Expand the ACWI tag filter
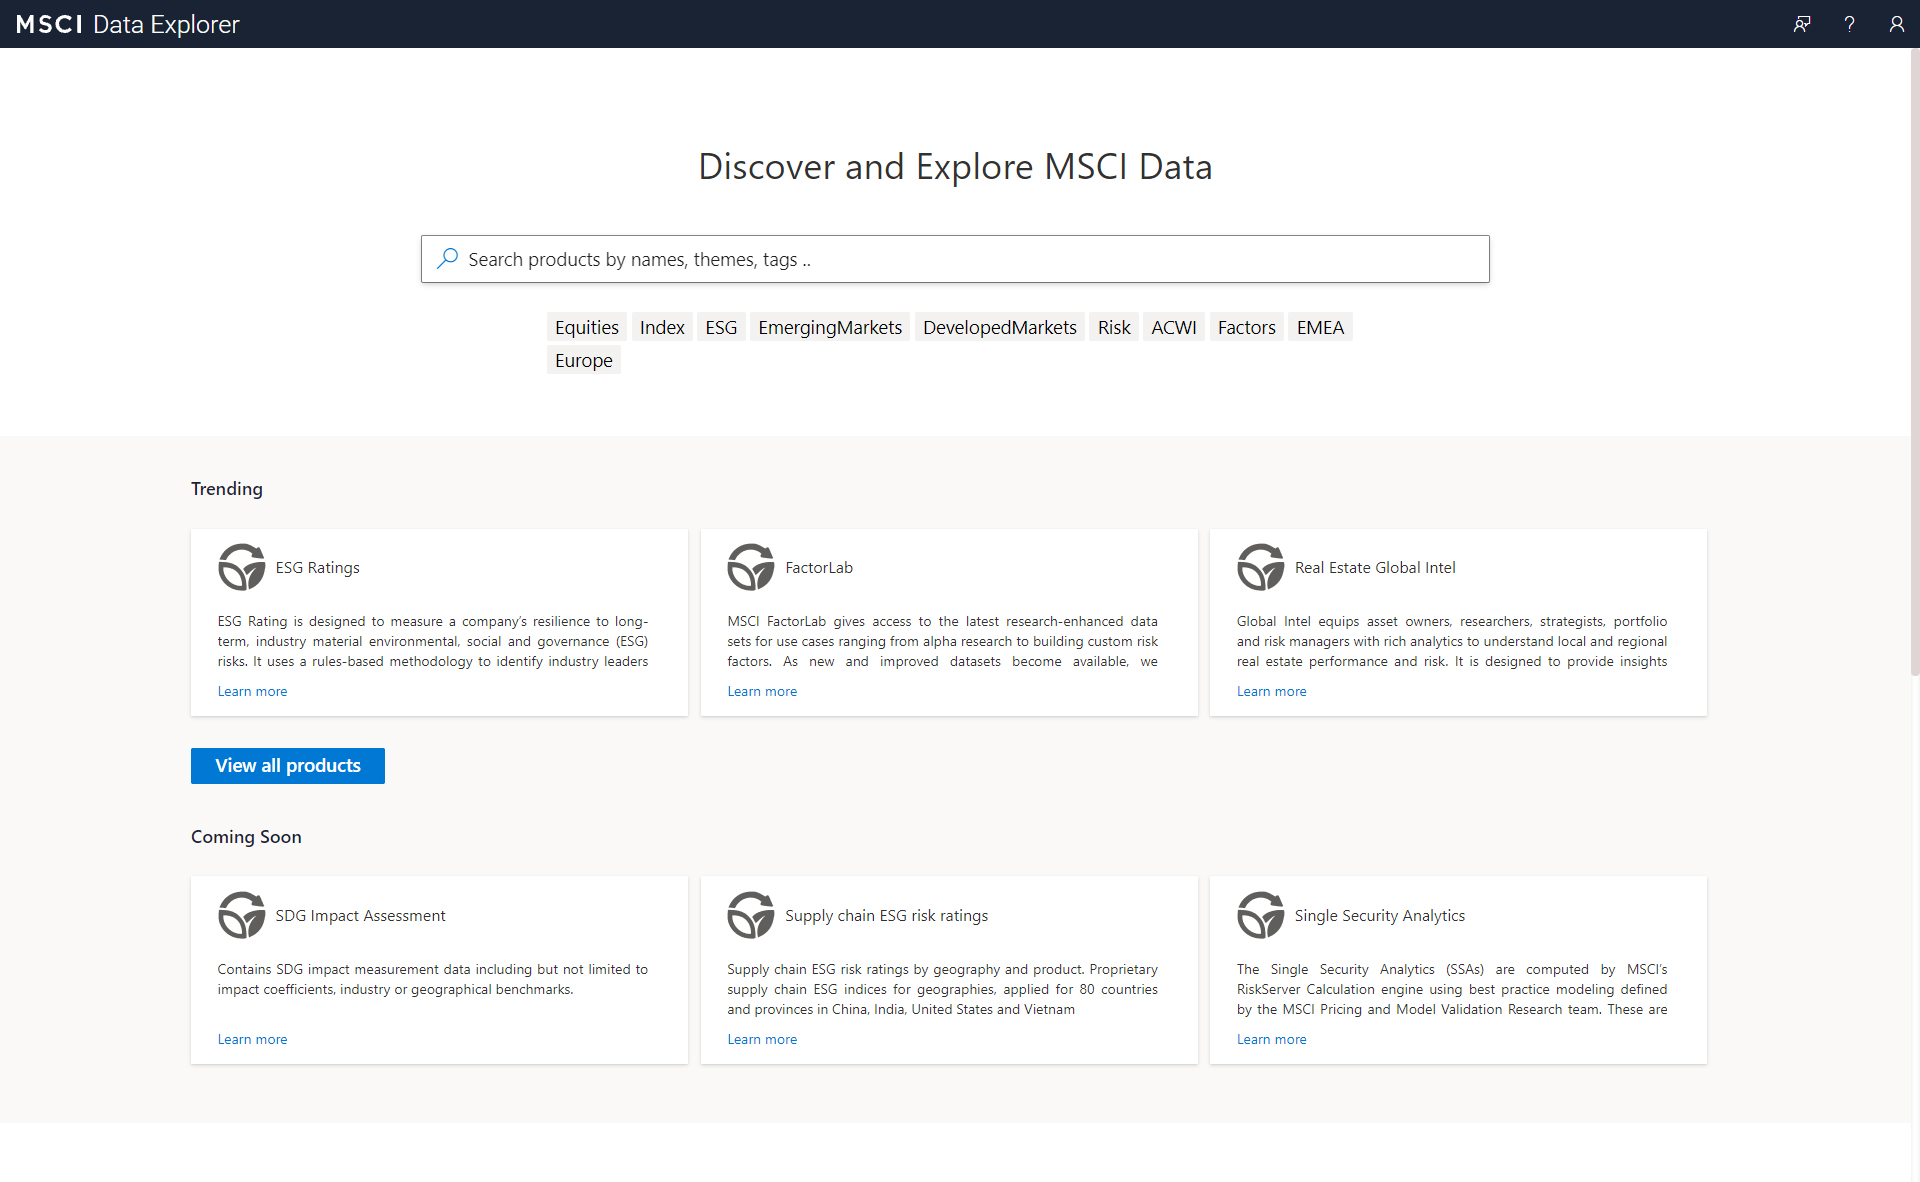Screen dimensions: 1920x1182 1173,326
